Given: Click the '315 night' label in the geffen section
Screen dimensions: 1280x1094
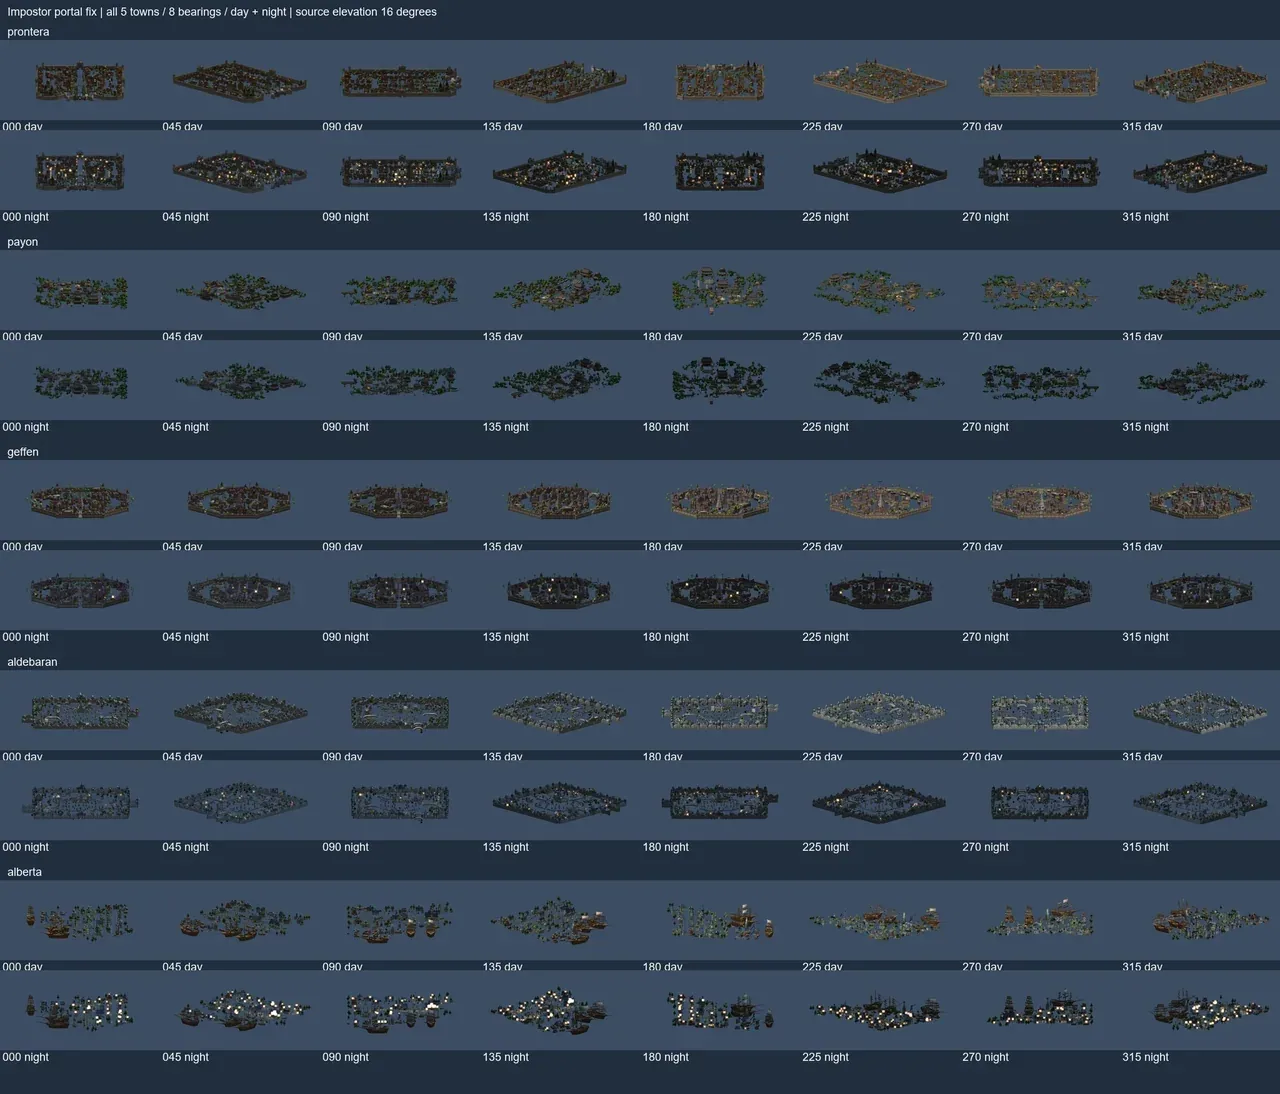Looking at the screenshot, I should 1146,637.
